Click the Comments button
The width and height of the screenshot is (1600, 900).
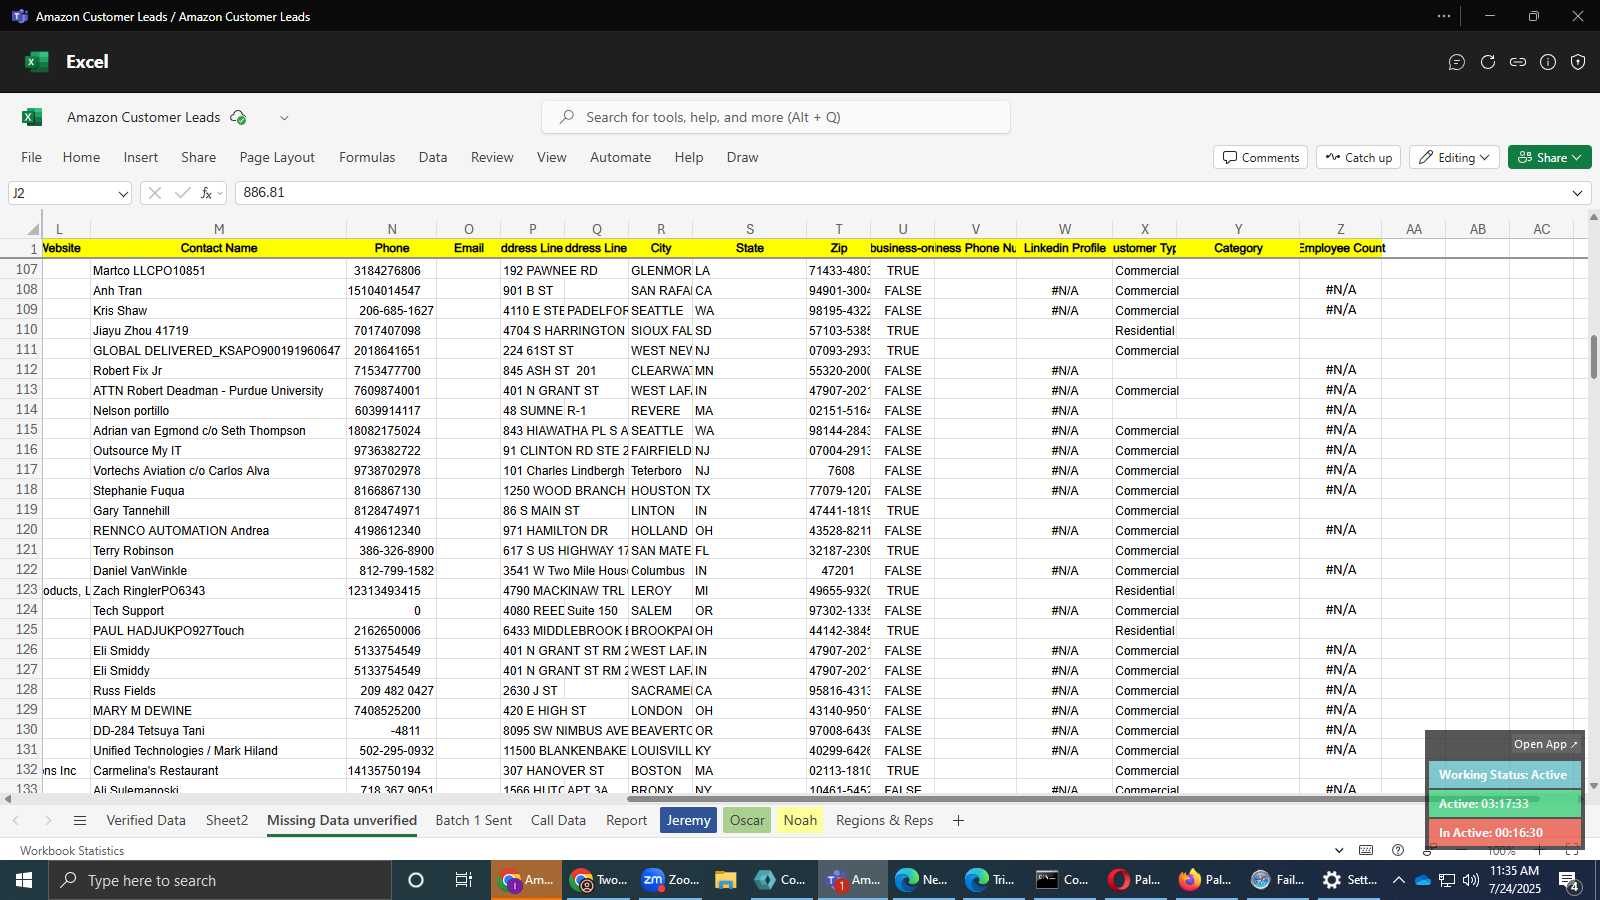[x=1261, y=158]
